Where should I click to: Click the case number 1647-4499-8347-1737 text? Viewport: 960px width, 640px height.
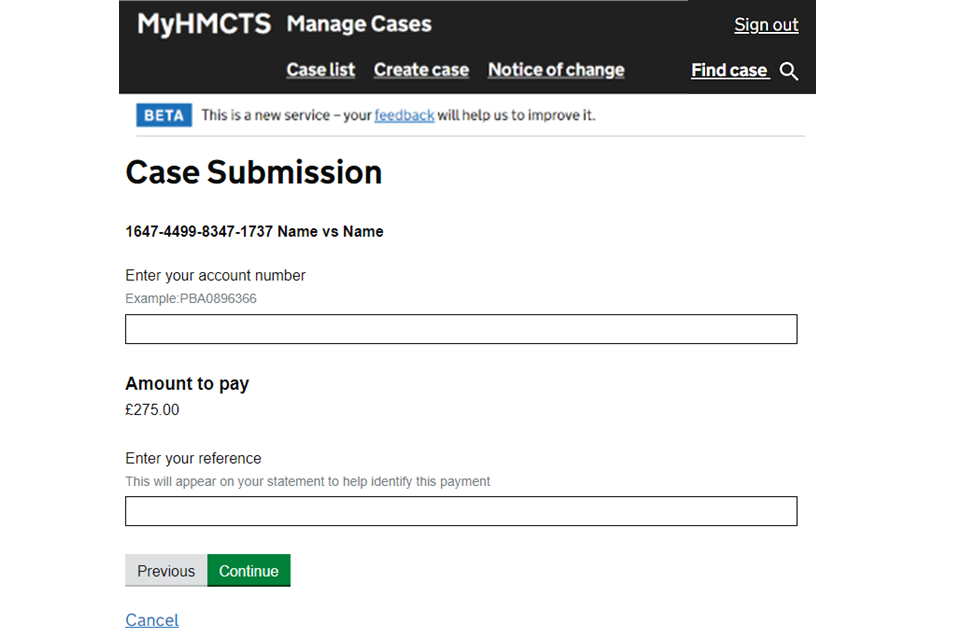(199, 231)
